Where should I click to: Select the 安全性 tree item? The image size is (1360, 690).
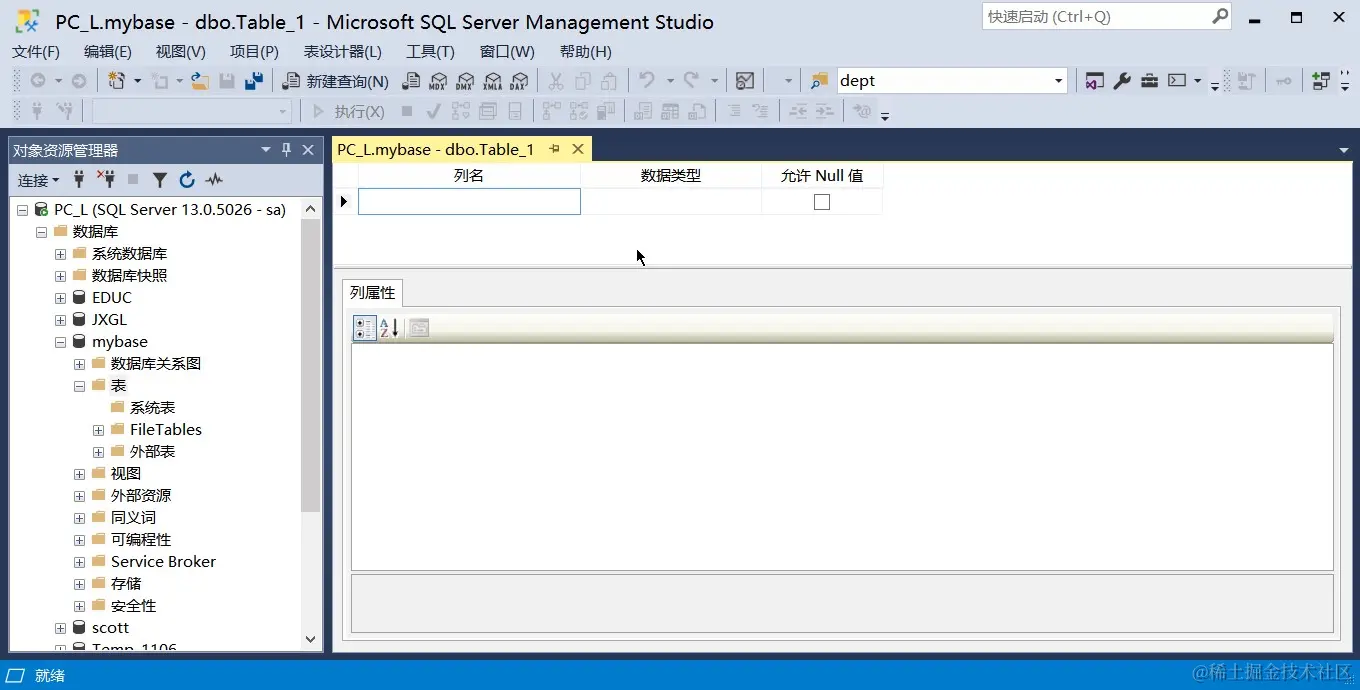(134, 606)
